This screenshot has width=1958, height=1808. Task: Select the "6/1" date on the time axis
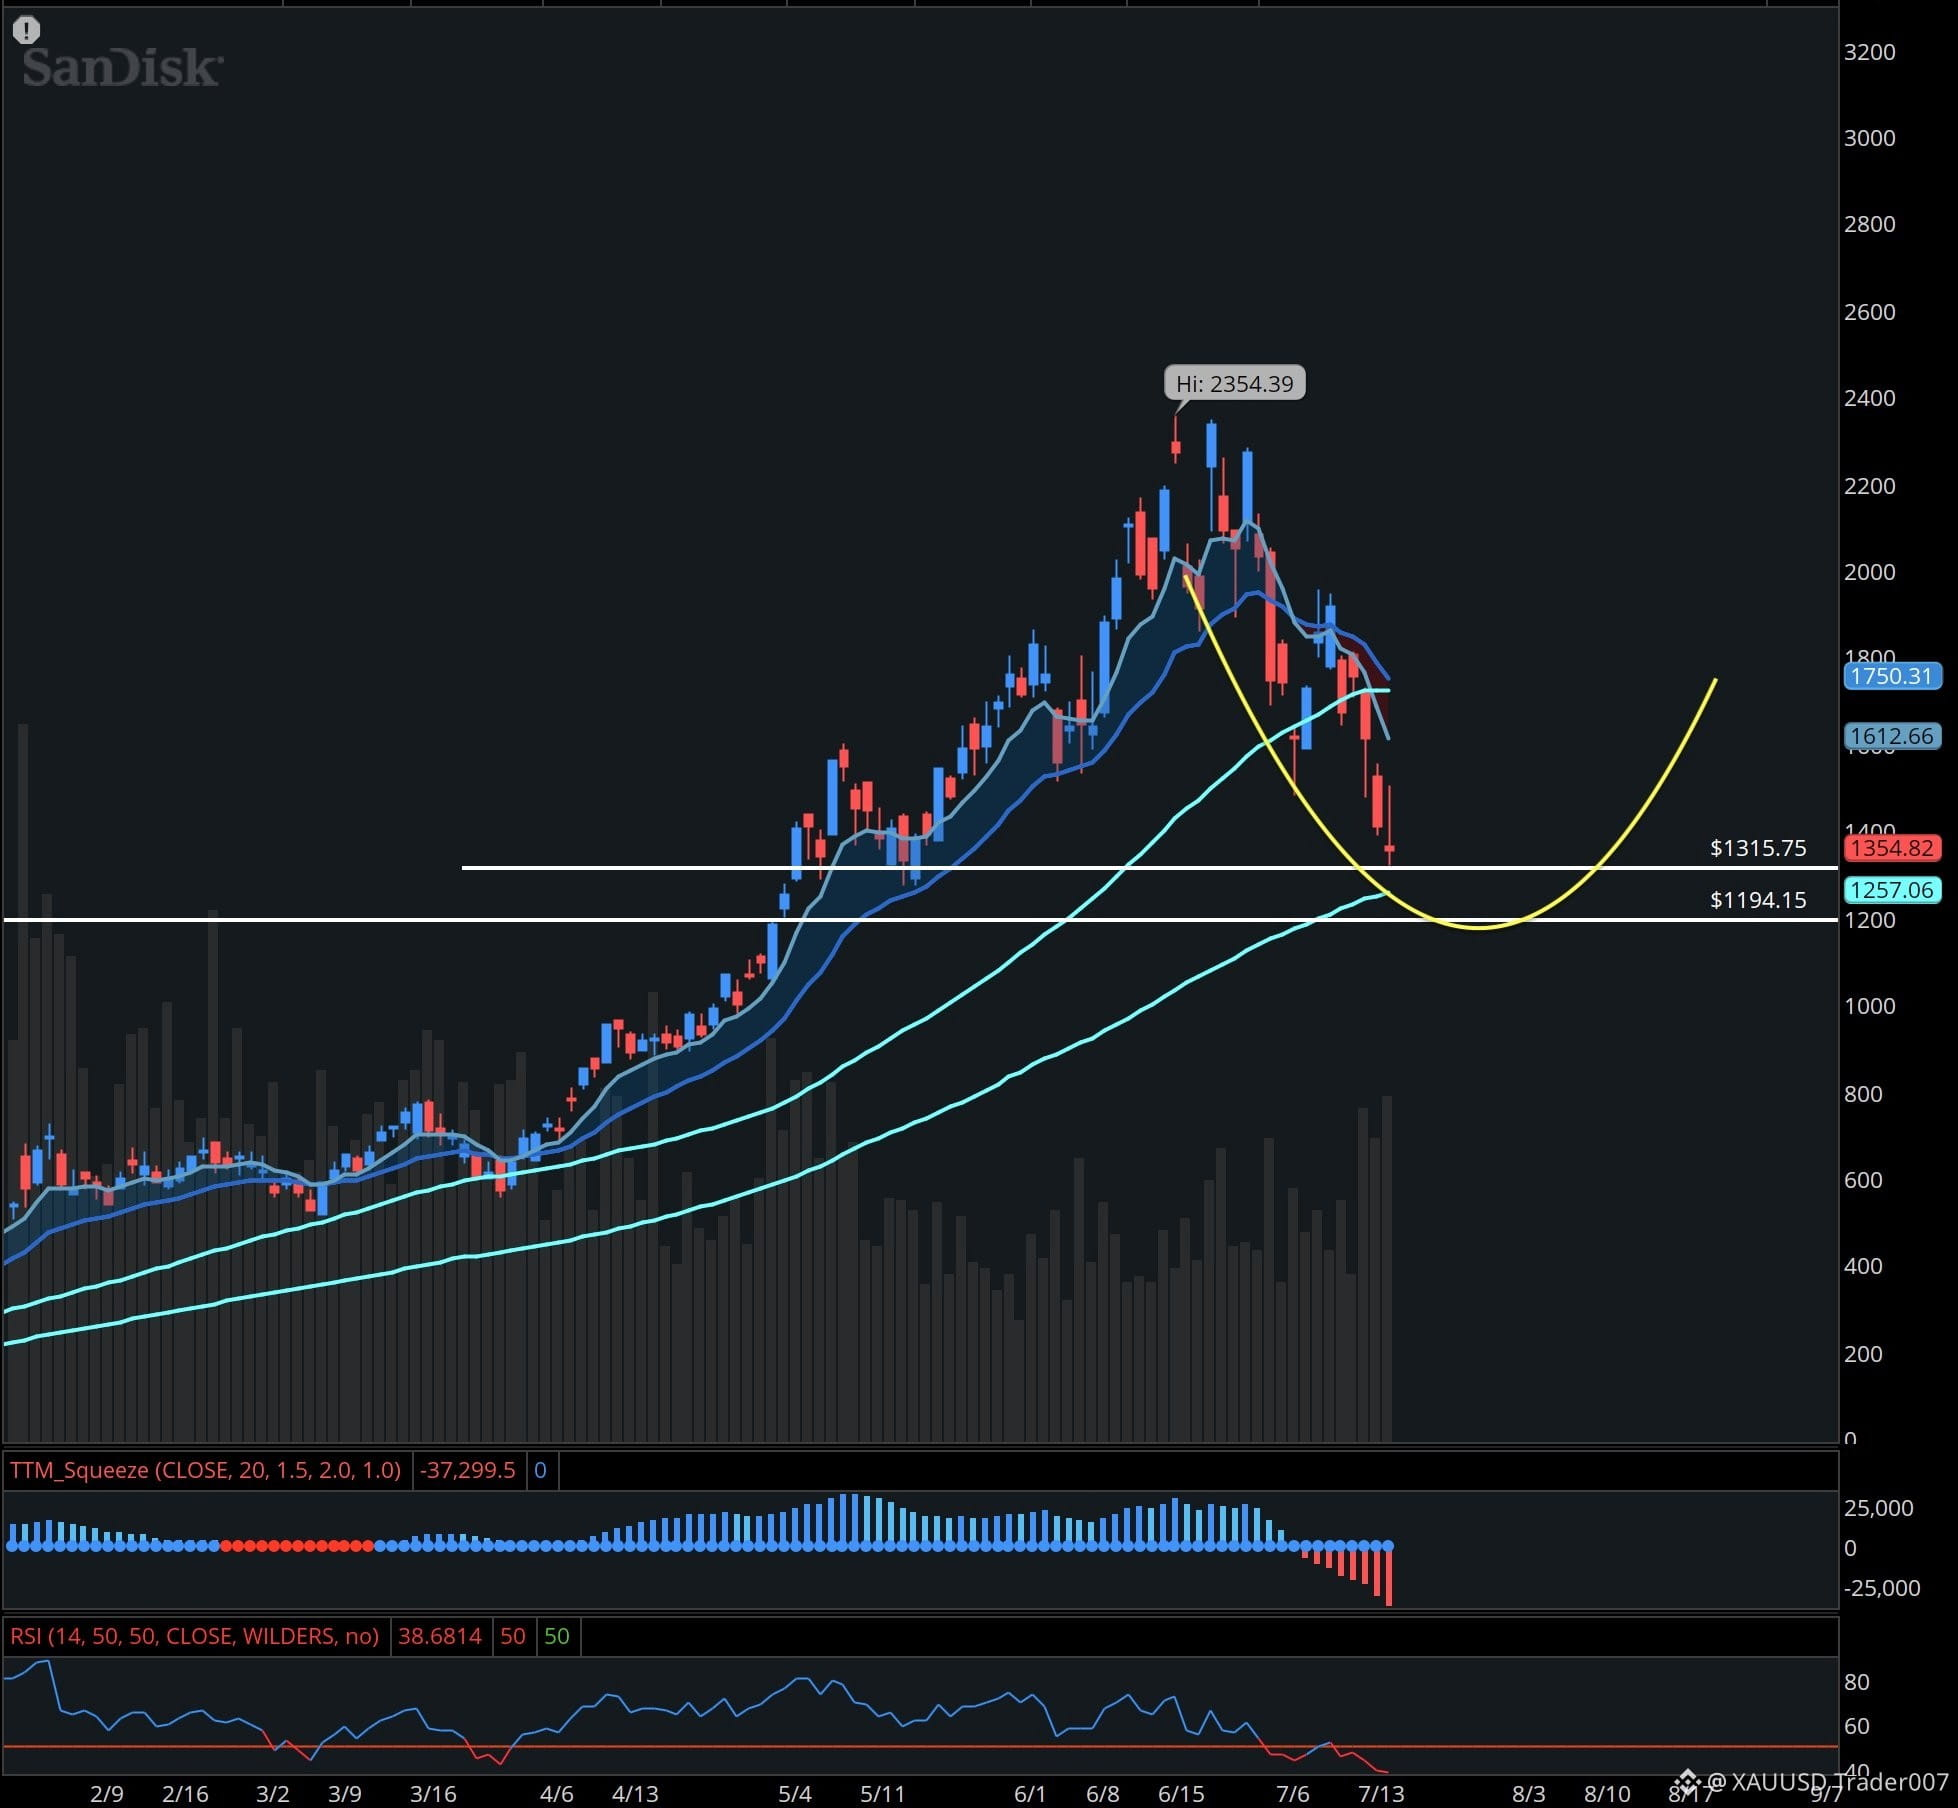click(x=1030, y=1793)
